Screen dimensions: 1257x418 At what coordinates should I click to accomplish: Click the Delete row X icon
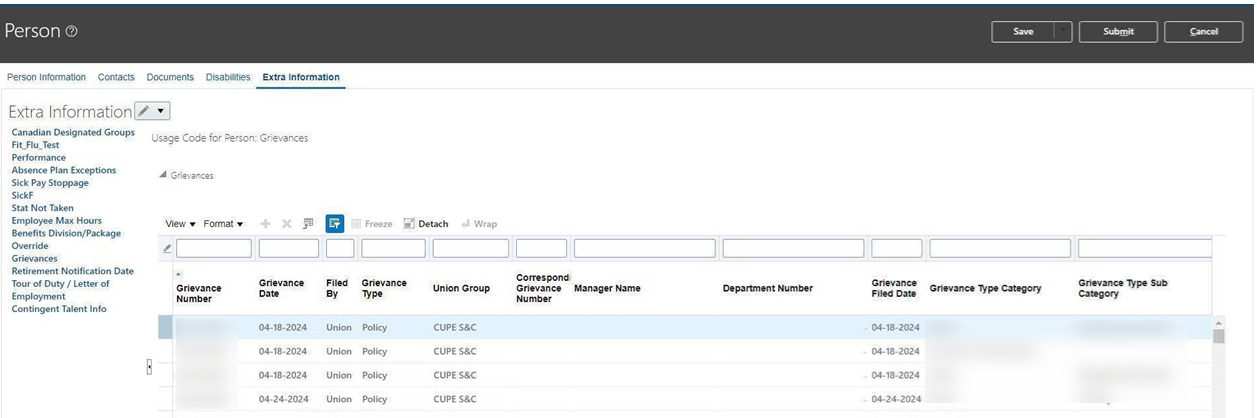(x=287, y=224)
